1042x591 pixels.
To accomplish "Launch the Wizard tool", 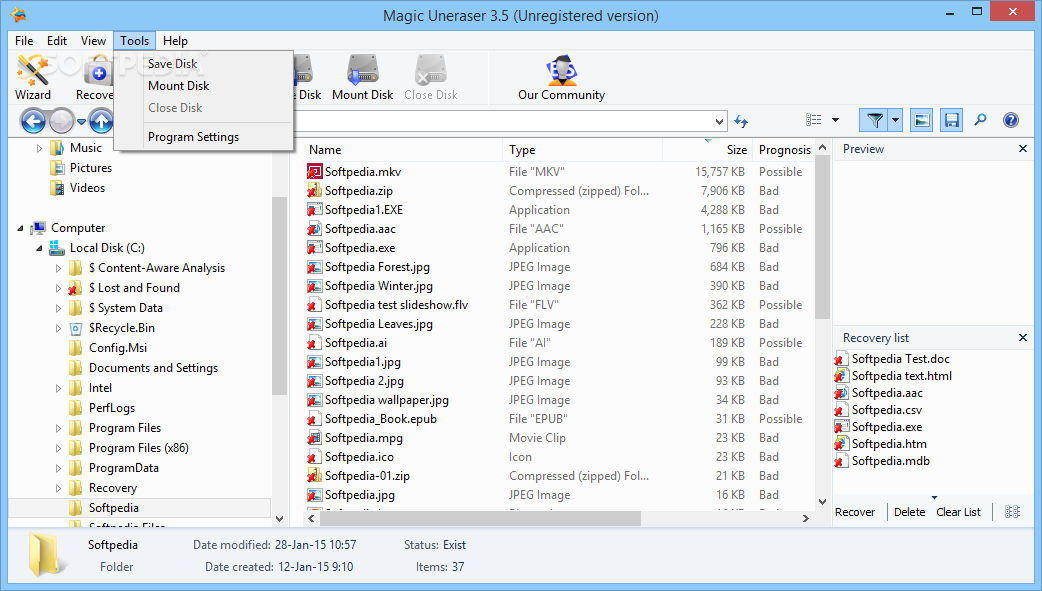I will pos(33,77).
